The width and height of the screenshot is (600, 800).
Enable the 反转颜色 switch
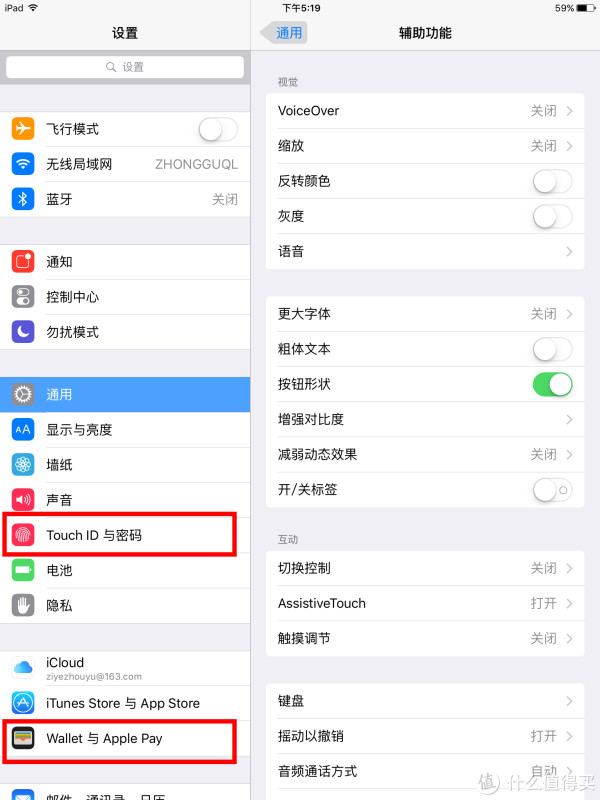click(x=553, y=181)
